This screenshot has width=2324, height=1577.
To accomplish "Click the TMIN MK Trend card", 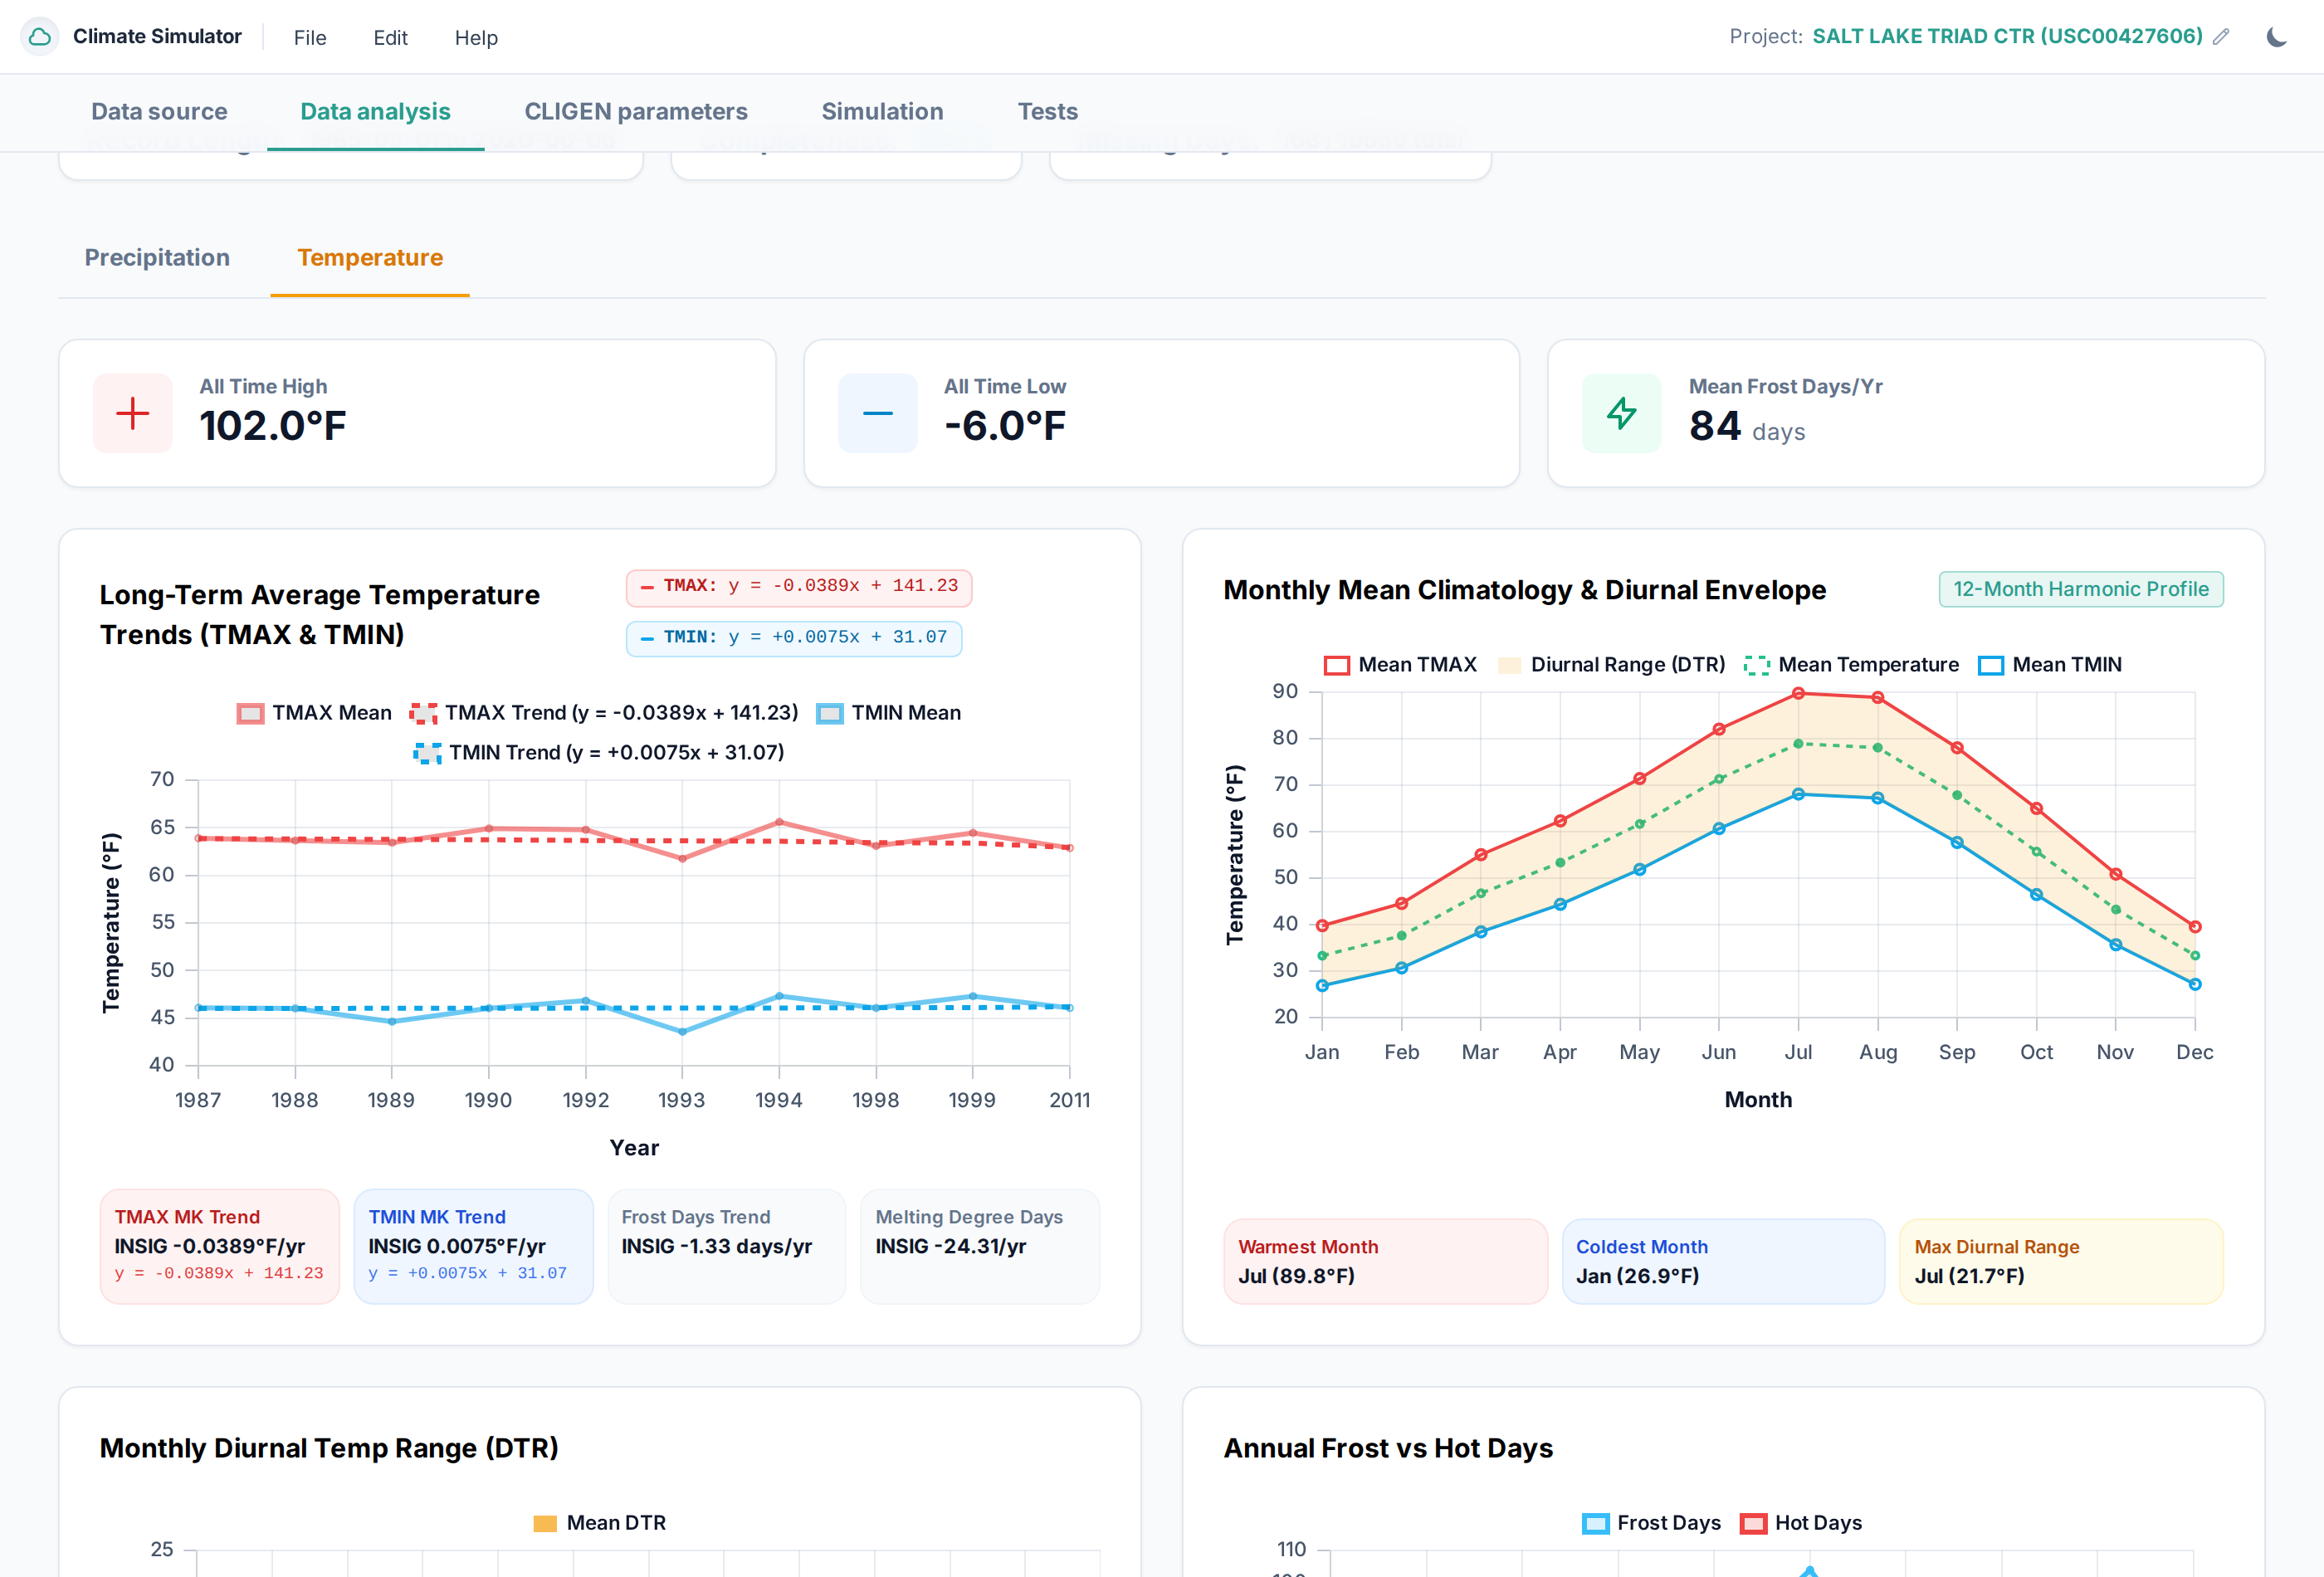I will click(474, 1246).
